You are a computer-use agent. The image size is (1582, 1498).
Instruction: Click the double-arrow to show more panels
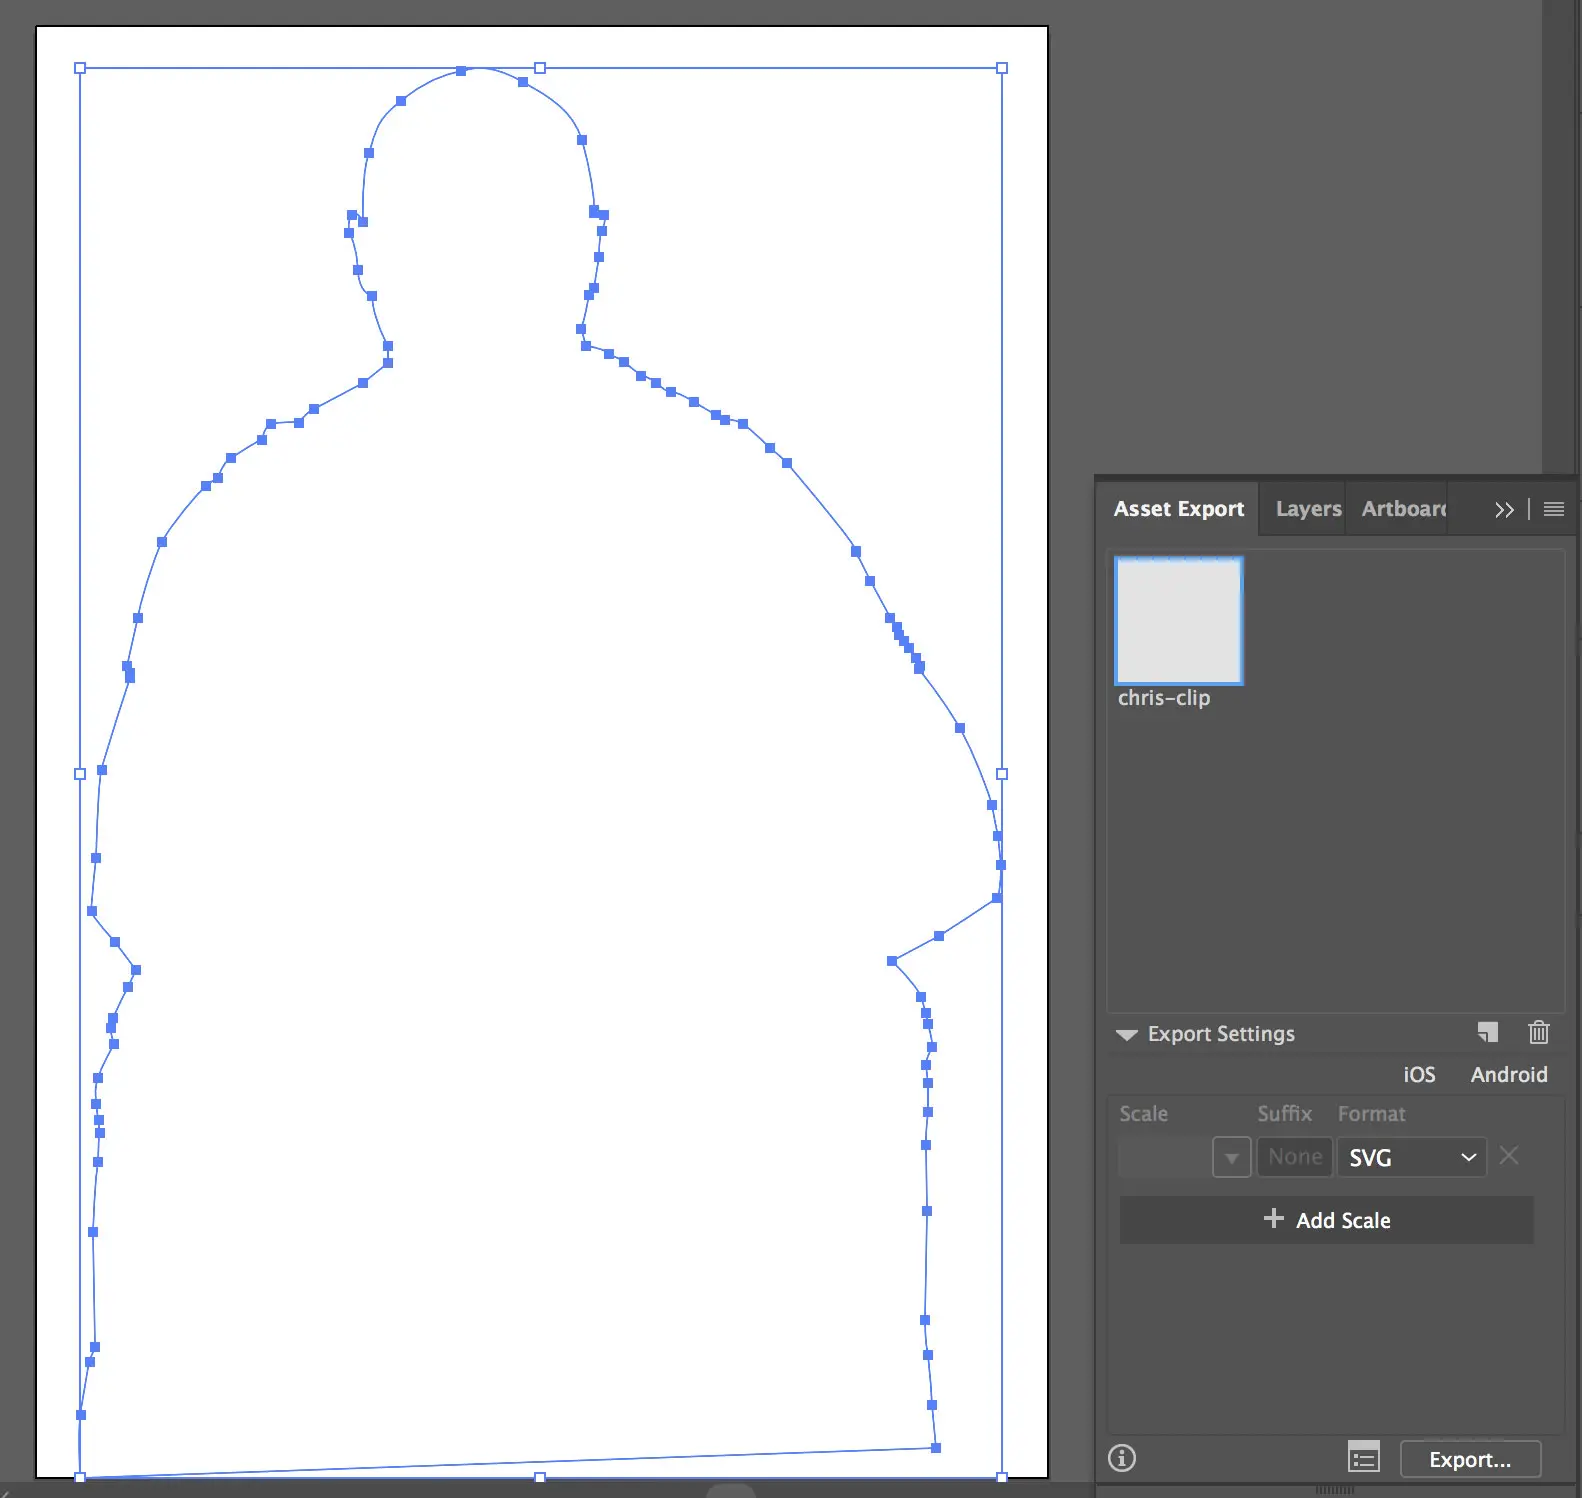[1504, 509]
